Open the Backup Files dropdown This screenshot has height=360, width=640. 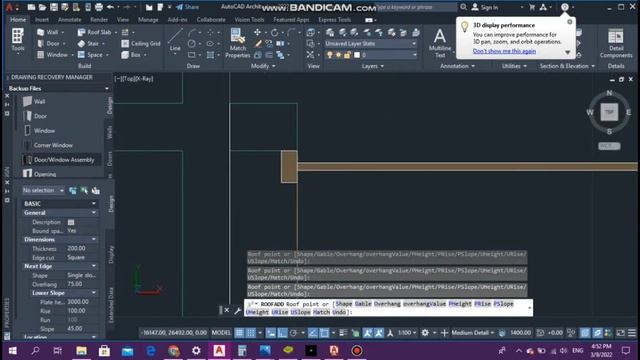58,88
